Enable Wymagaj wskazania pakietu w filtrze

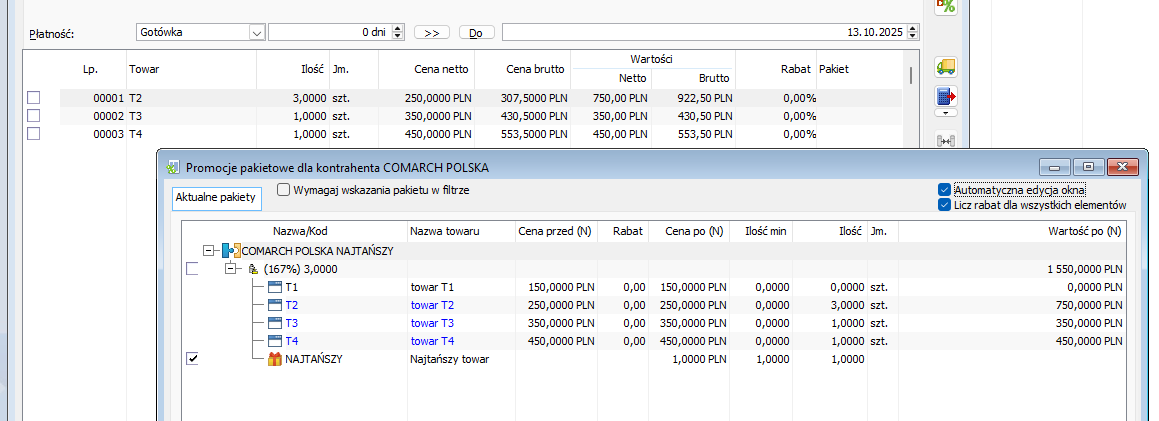click(x=283, y=189)
